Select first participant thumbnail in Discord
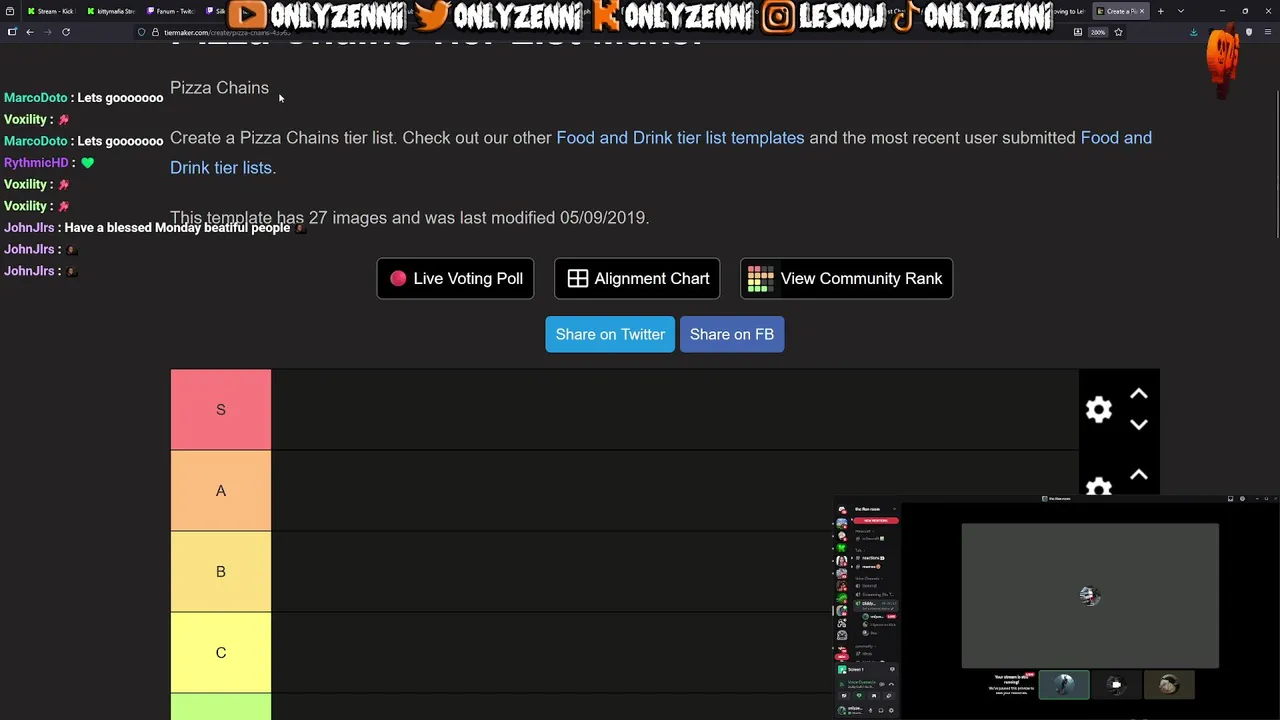This screenshot has width=1280, height=720. (1064, 685)
